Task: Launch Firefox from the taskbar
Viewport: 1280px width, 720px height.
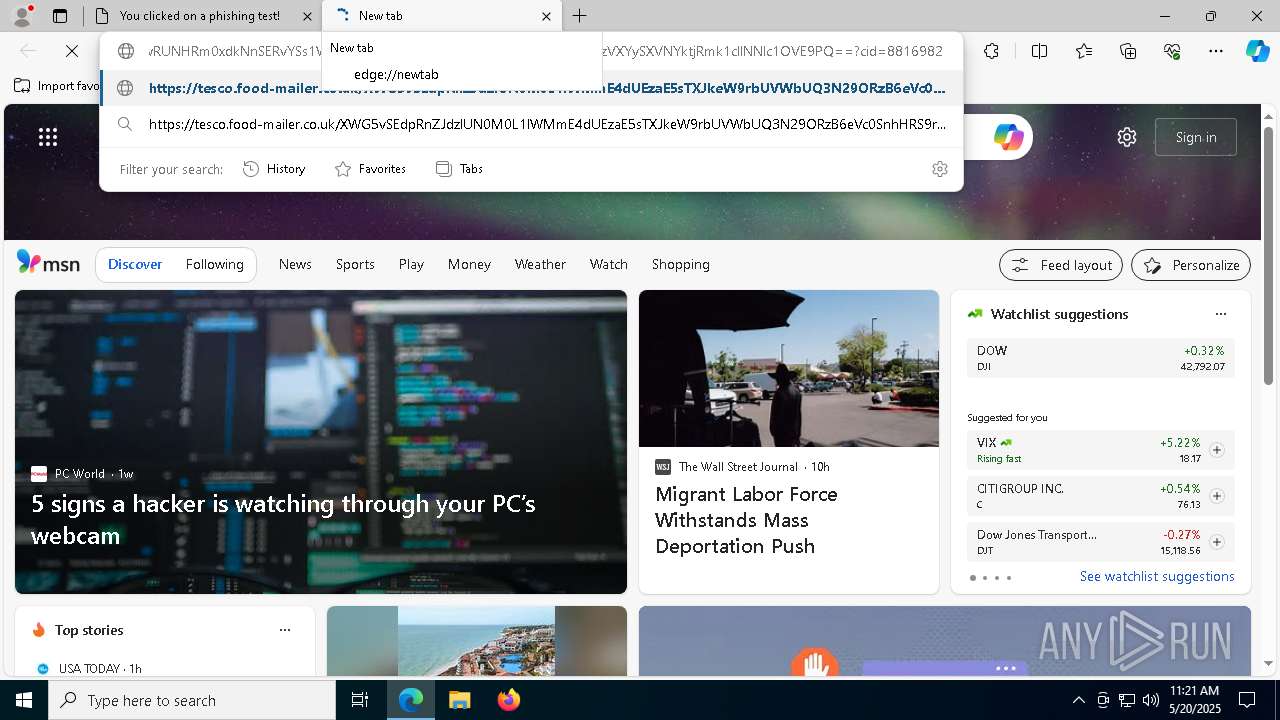Action: 509,700
